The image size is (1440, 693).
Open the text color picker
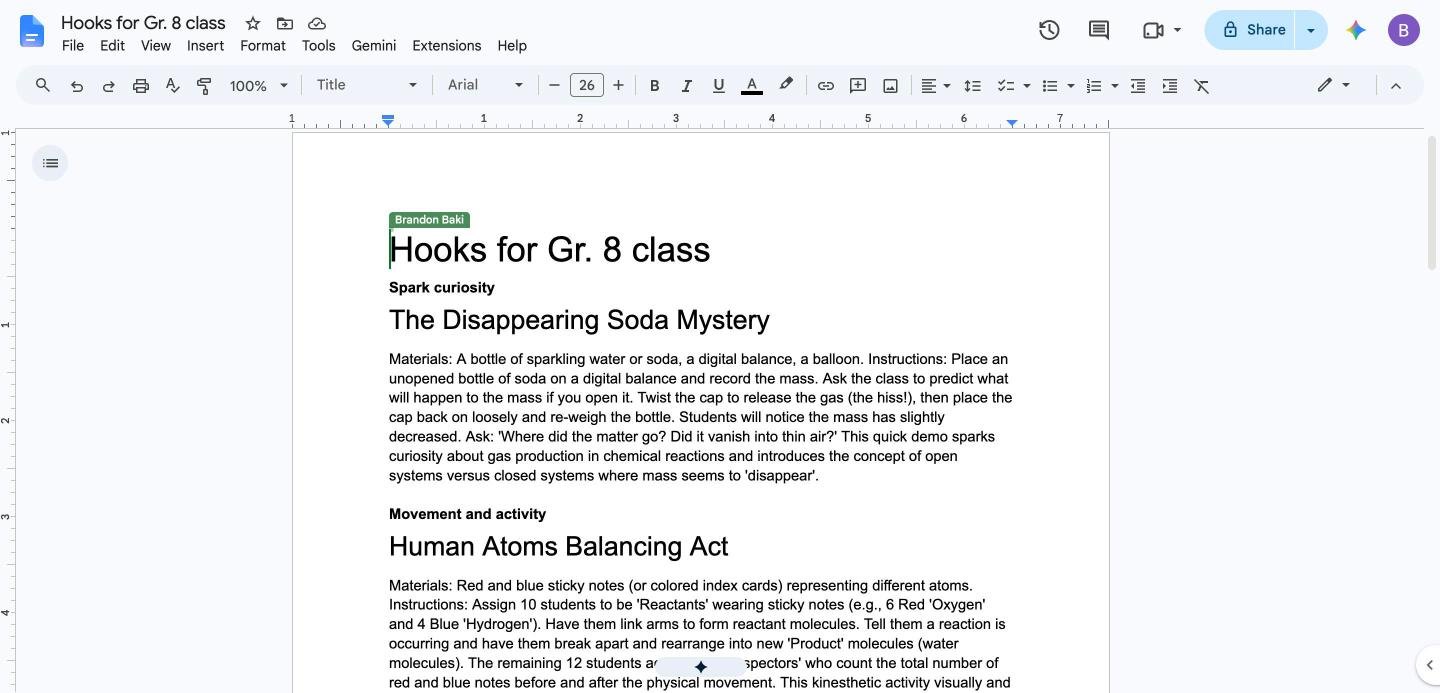point(752,86)
